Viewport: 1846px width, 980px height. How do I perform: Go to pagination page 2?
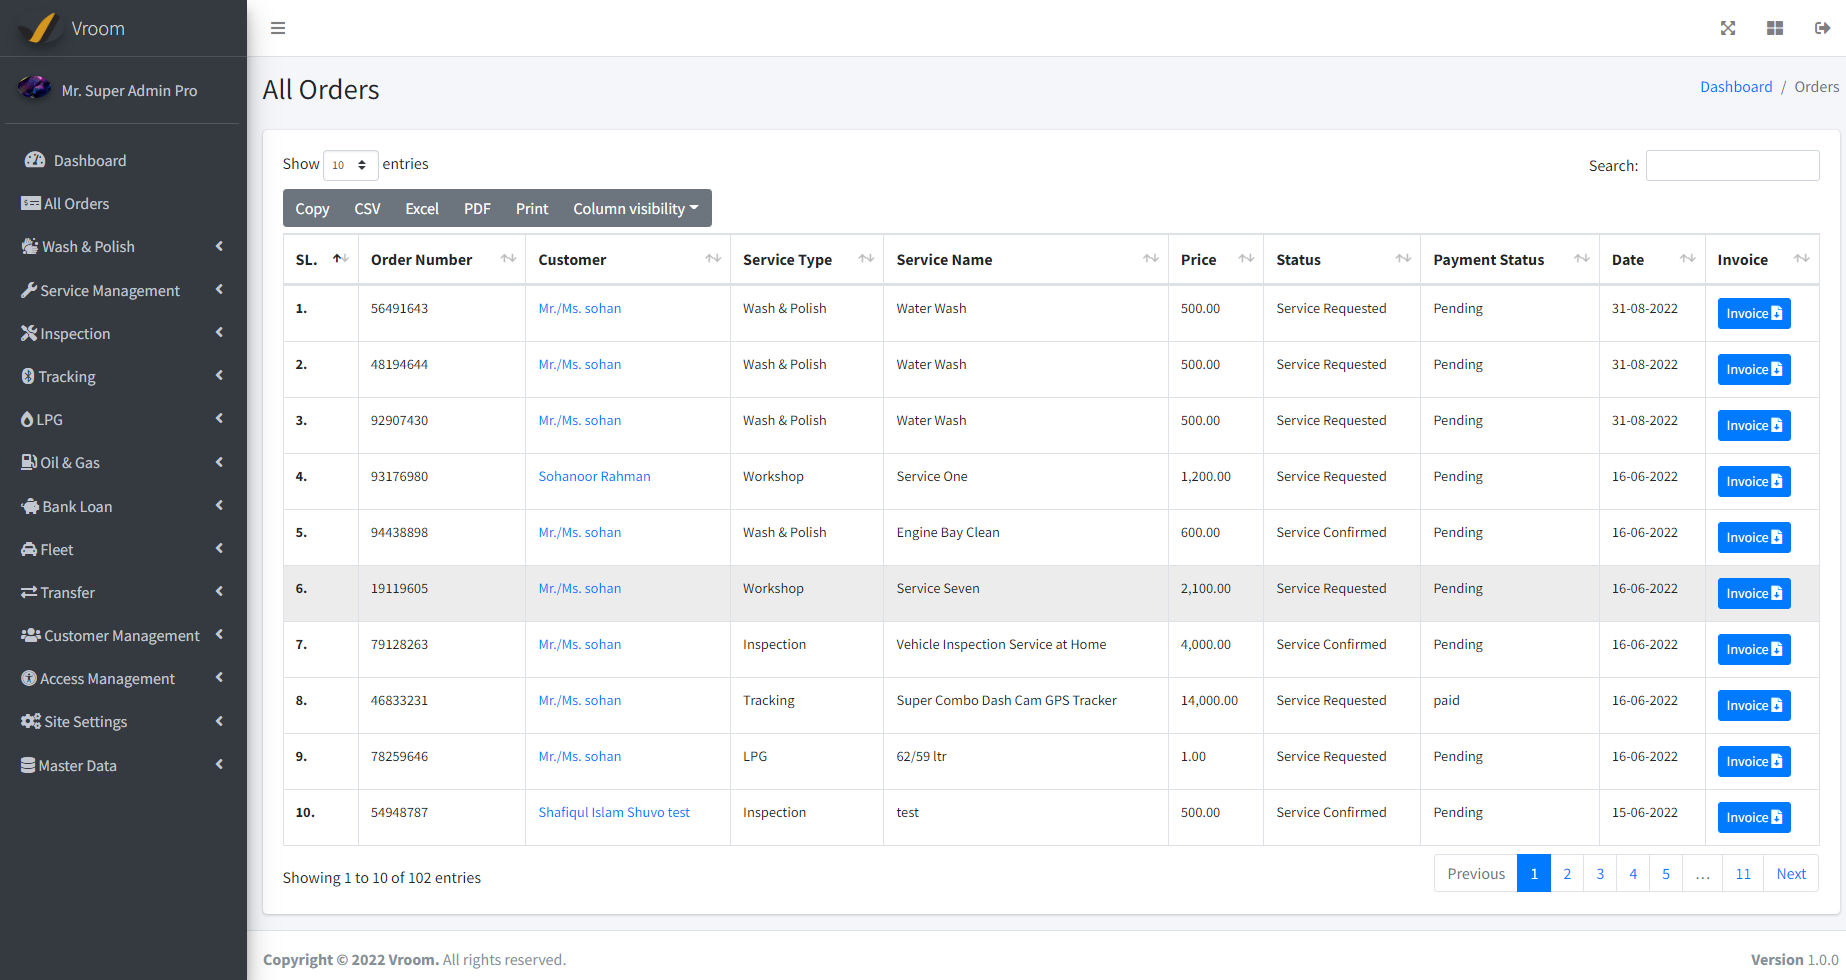tap(1567, 873)
